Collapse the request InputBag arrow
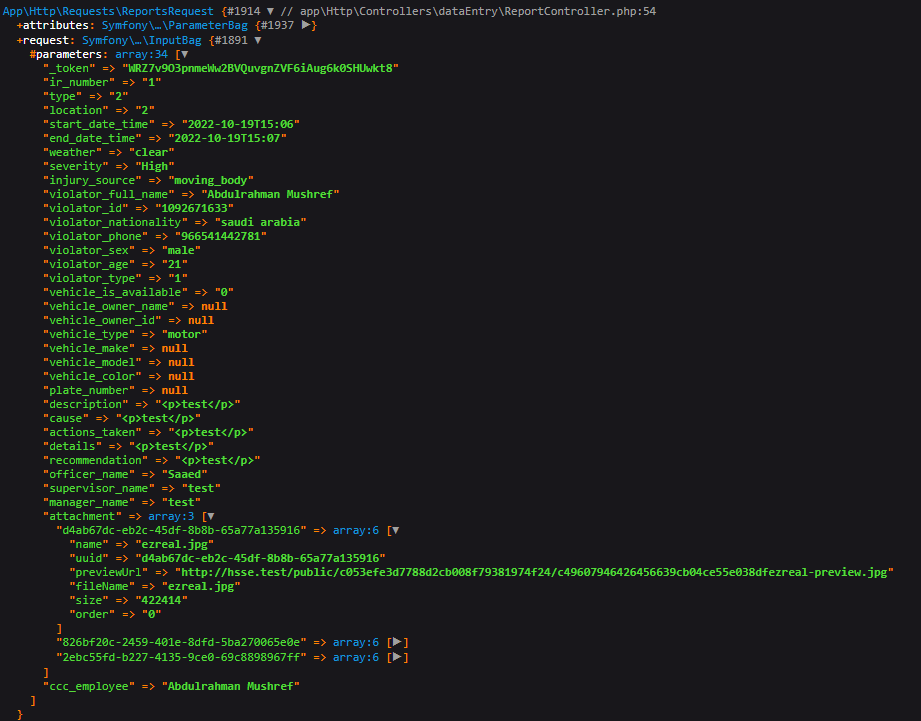921x721 pixels. tap(257, 40)
